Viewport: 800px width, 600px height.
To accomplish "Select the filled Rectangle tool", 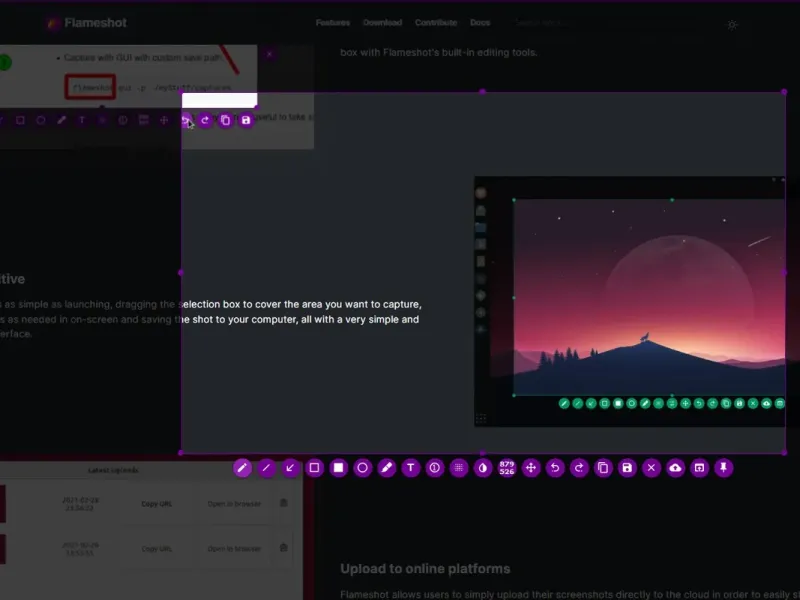I will (338, 468).
